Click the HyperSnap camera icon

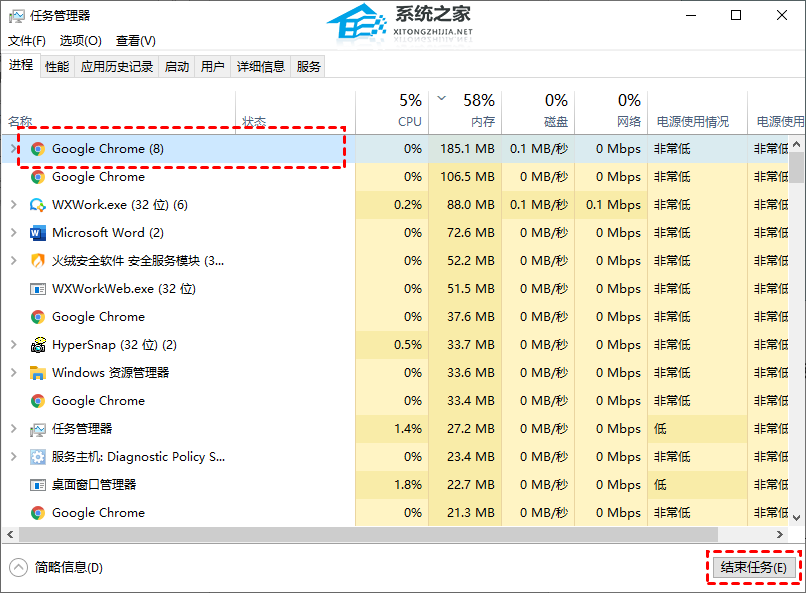pos(38,345)
